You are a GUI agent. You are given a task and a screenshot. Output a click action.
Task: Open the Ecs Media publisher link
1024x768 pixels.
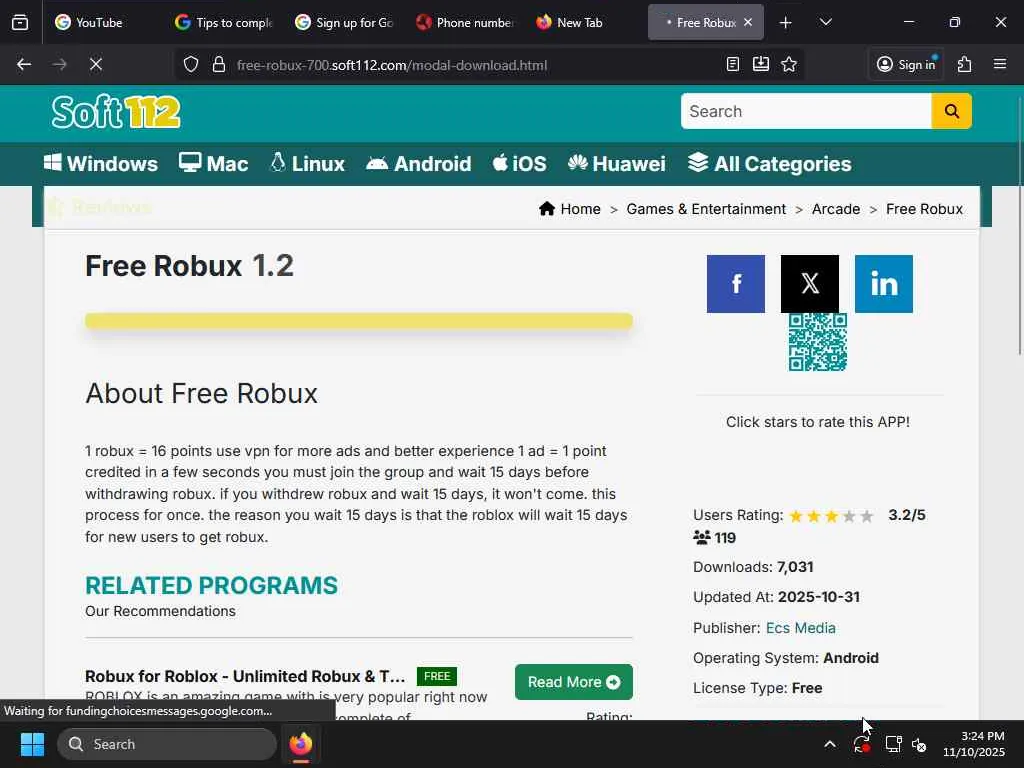click(801, 628)
